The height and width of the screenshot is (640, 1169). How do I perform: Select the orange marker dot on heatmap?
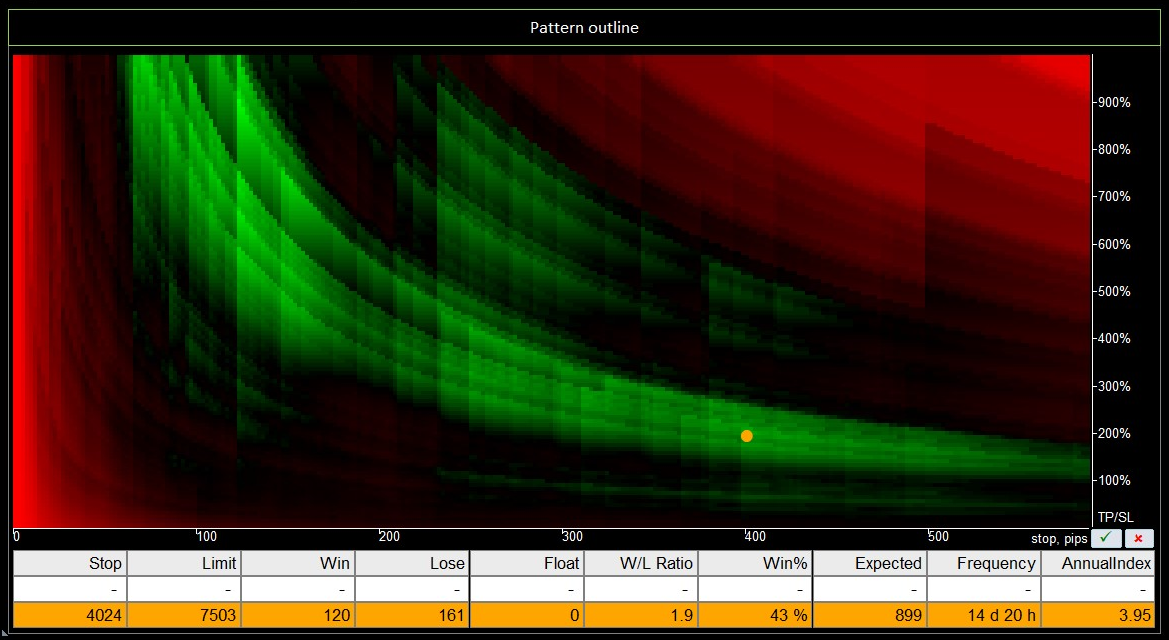pyautogui.click(x=746, y=436)
